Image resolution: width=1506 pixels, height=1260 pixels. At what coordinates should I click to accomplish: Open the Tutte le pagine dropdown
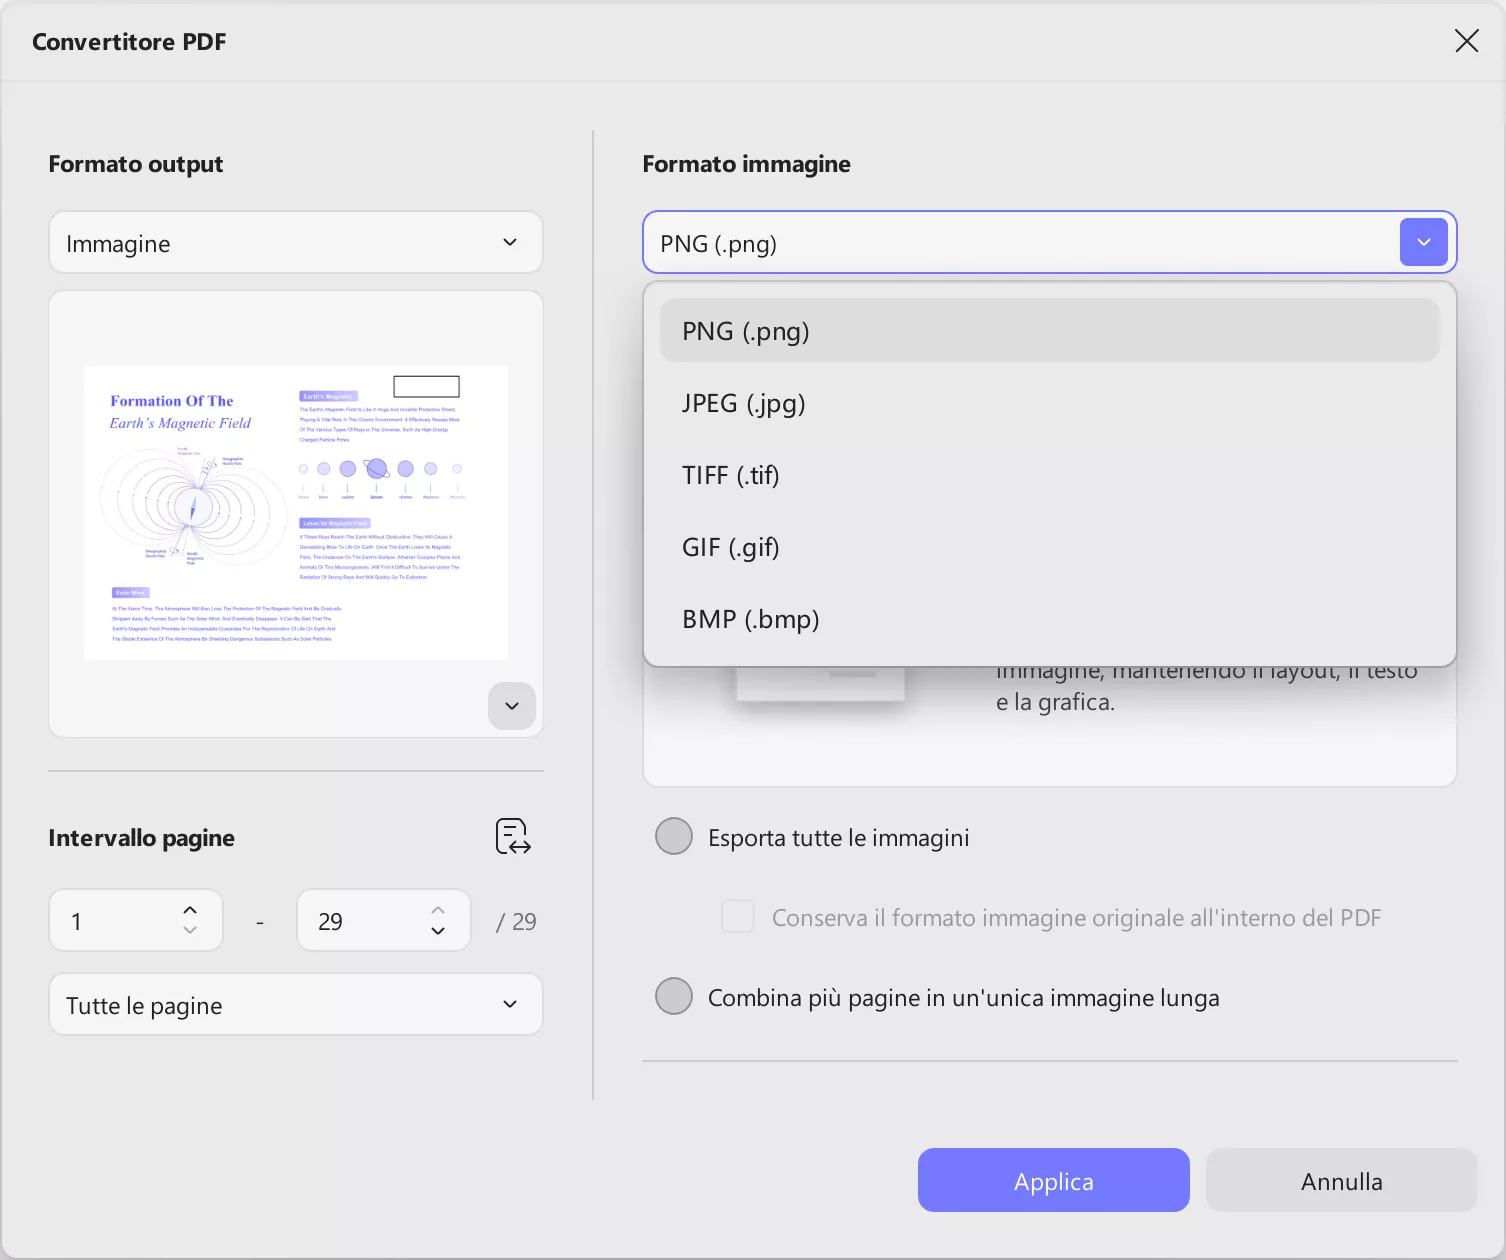tap(296, 1004)
